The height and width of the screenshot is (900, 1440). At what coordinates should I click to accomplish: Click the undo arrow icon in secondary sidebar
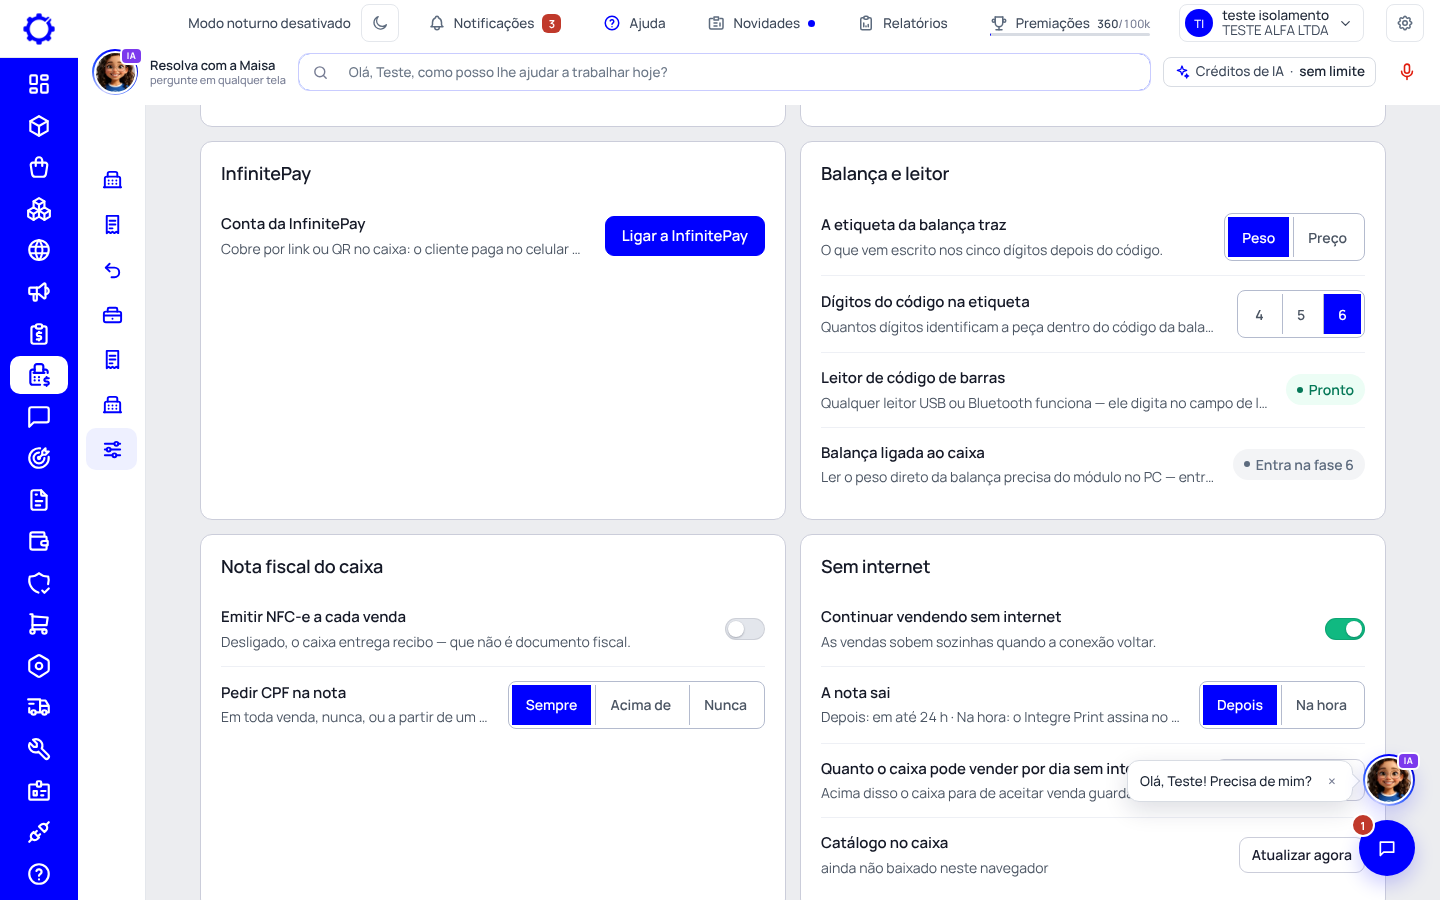tap(112, 270)
